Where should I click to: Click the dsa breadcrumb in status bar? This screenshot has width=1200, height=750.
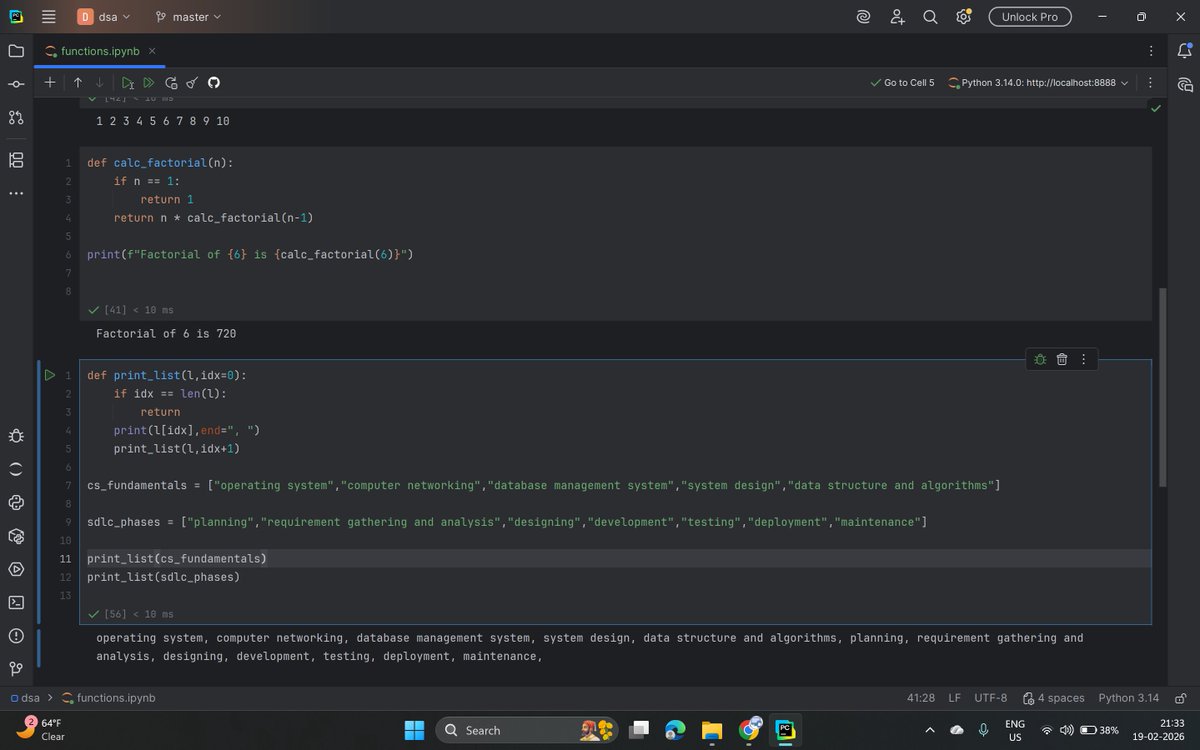point(24,698)
